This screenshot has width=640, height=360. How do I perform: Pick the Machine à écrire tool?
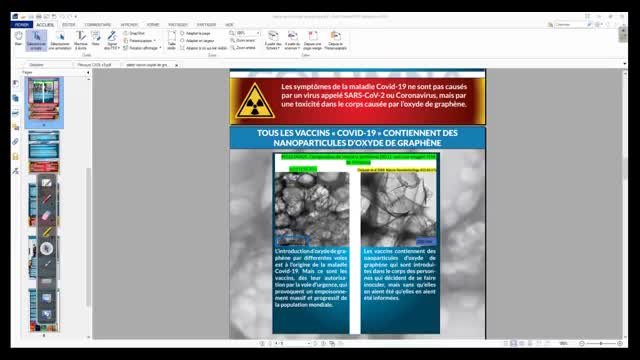(81, 40)
